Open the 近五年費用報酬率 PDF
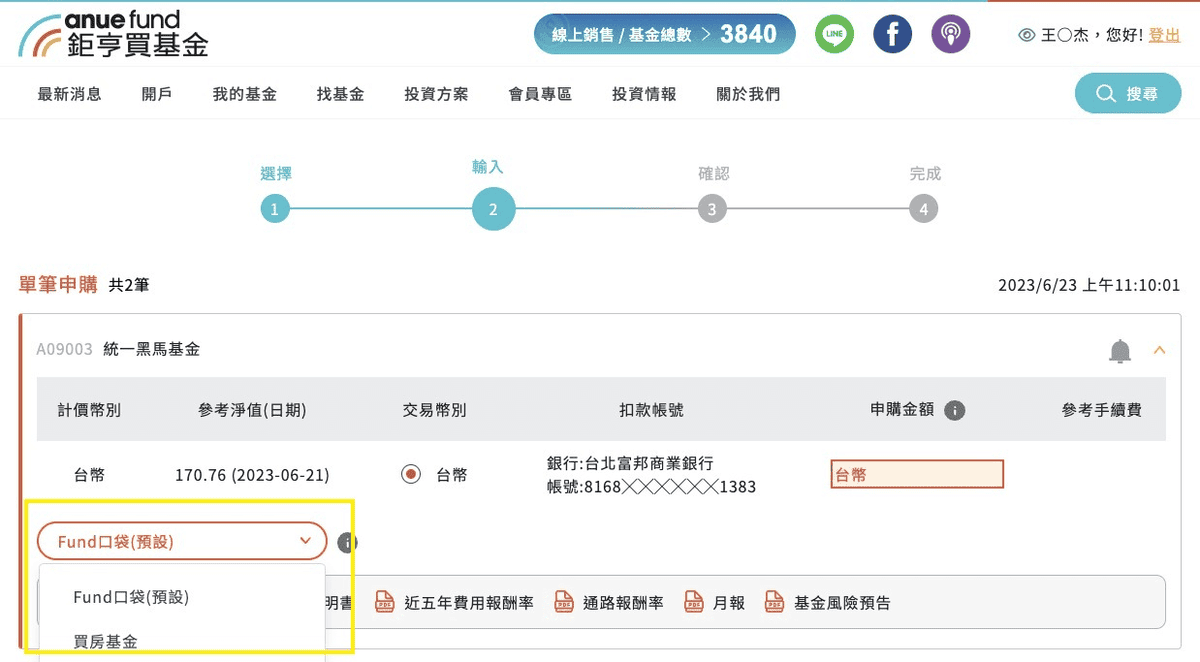The width and height of the screenshot is (1200, 662). tap(454, 602)
